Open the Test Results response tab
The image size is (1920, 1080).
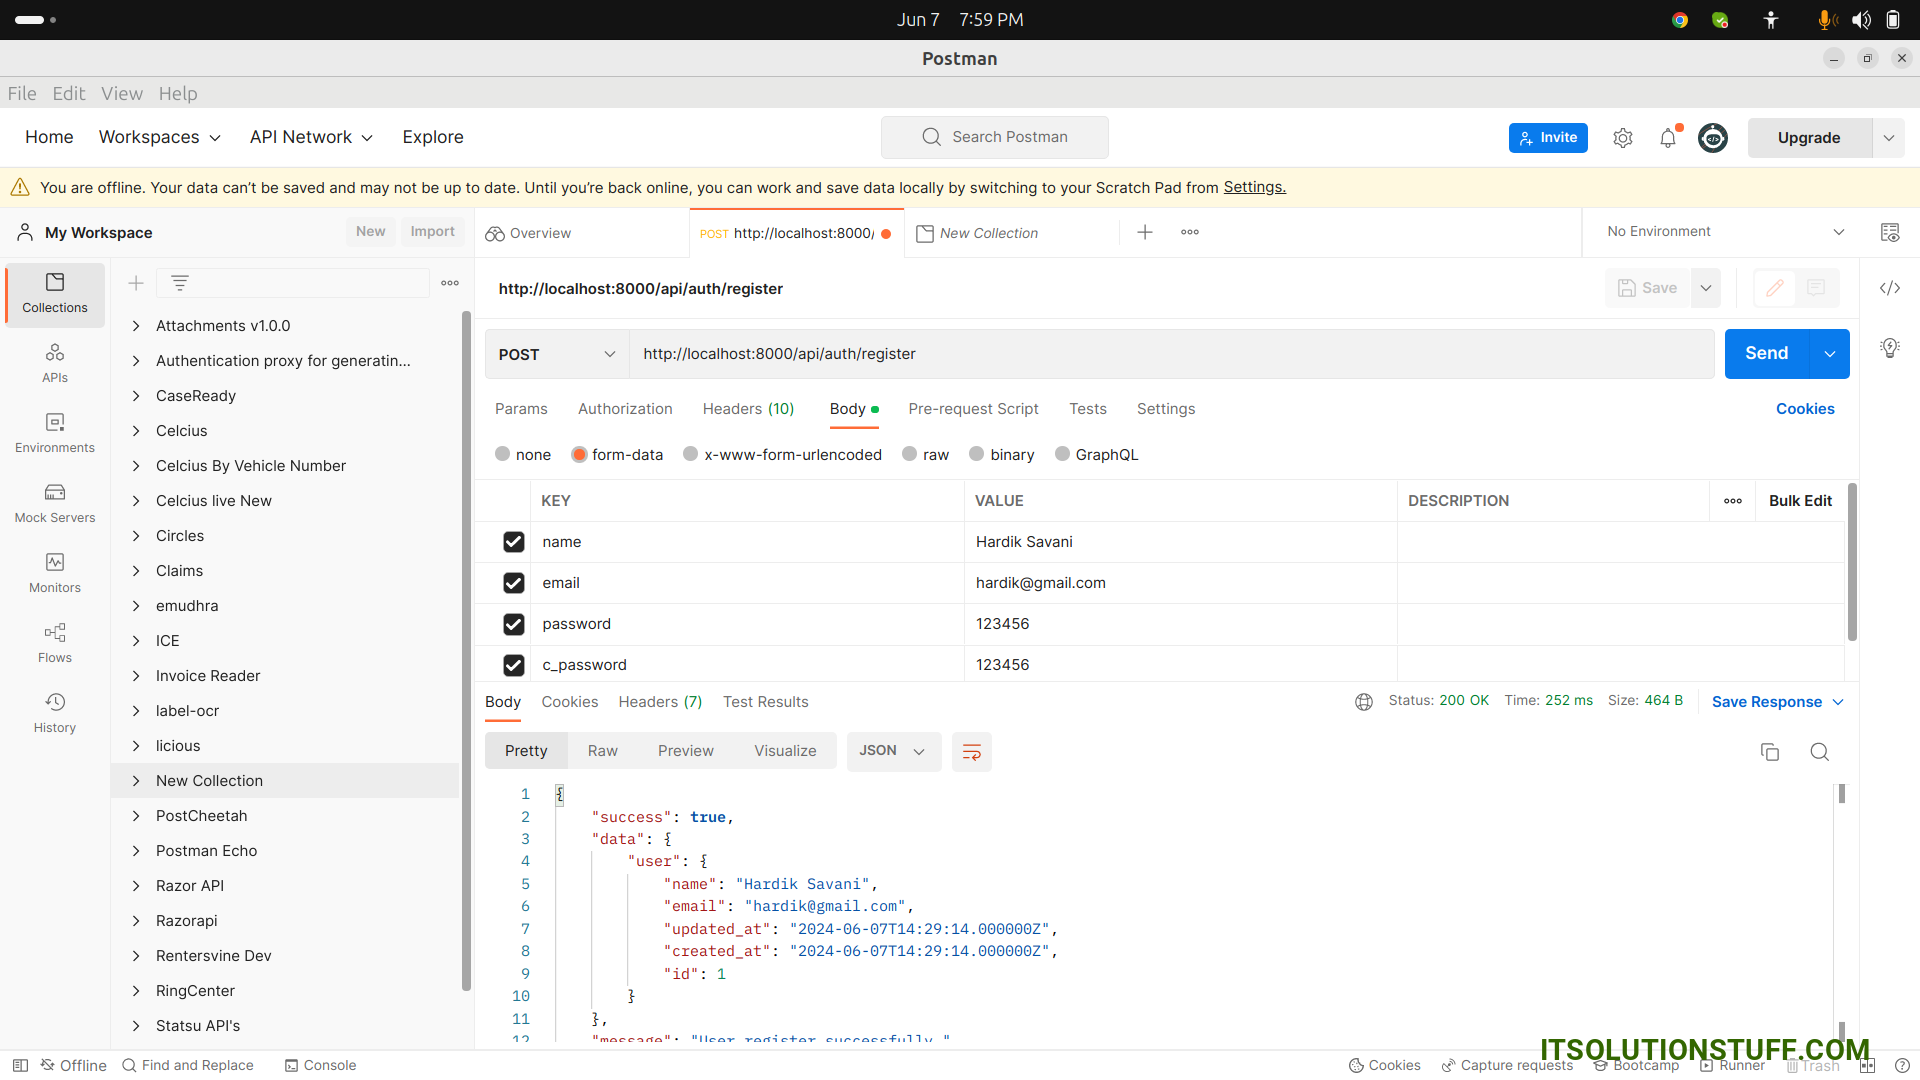tap(765, 702)
